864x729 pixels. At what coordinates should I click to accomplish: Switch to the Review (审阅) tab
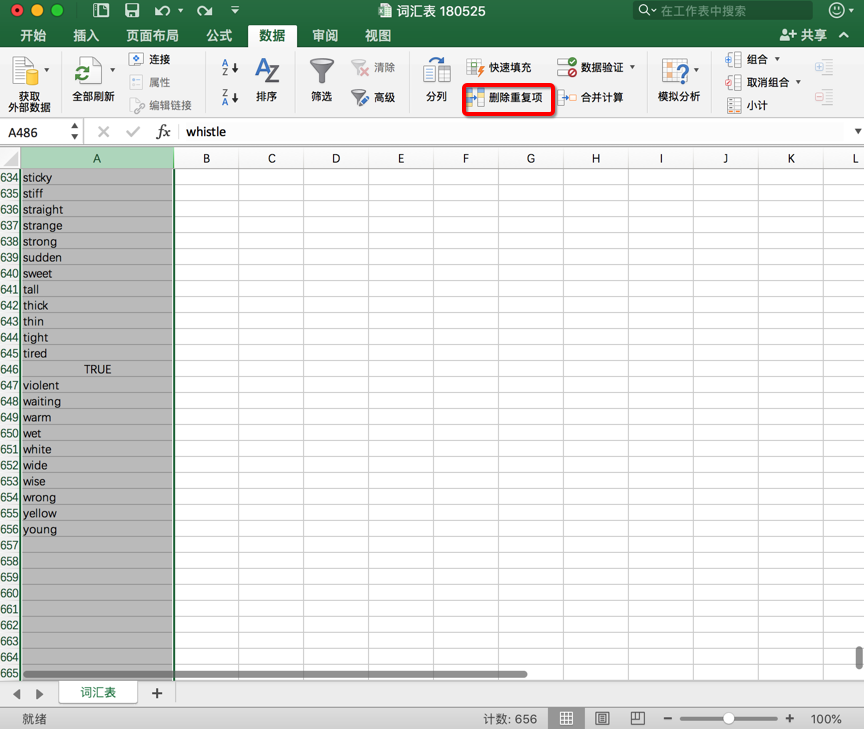tap(325, 36)
